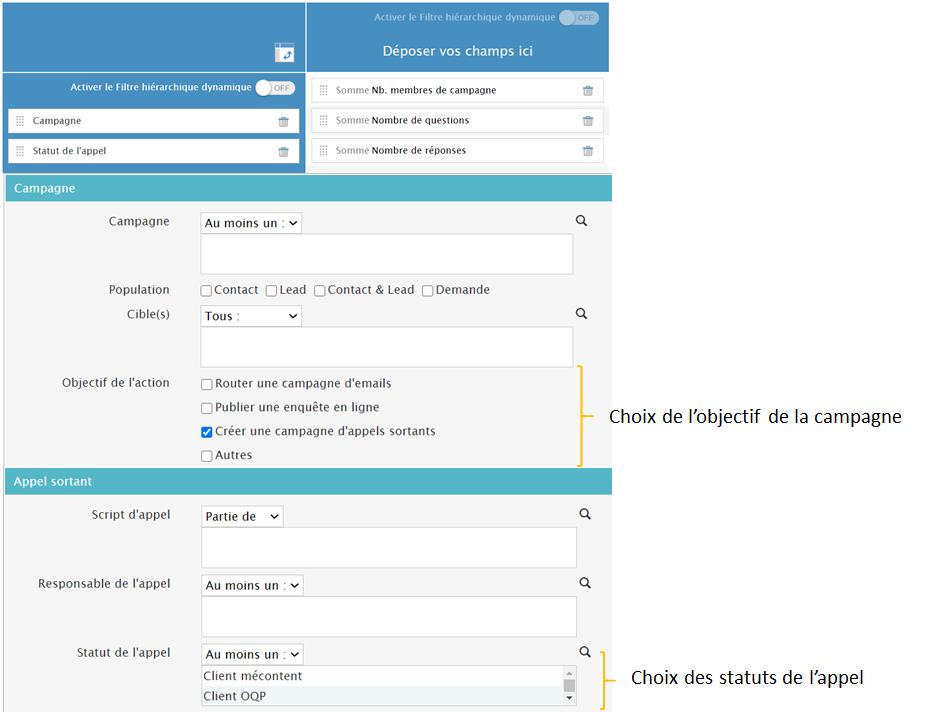Viewport: 938px width, 712px height.
Task: Click the Campagne text input area
Action: coord(386,254)
